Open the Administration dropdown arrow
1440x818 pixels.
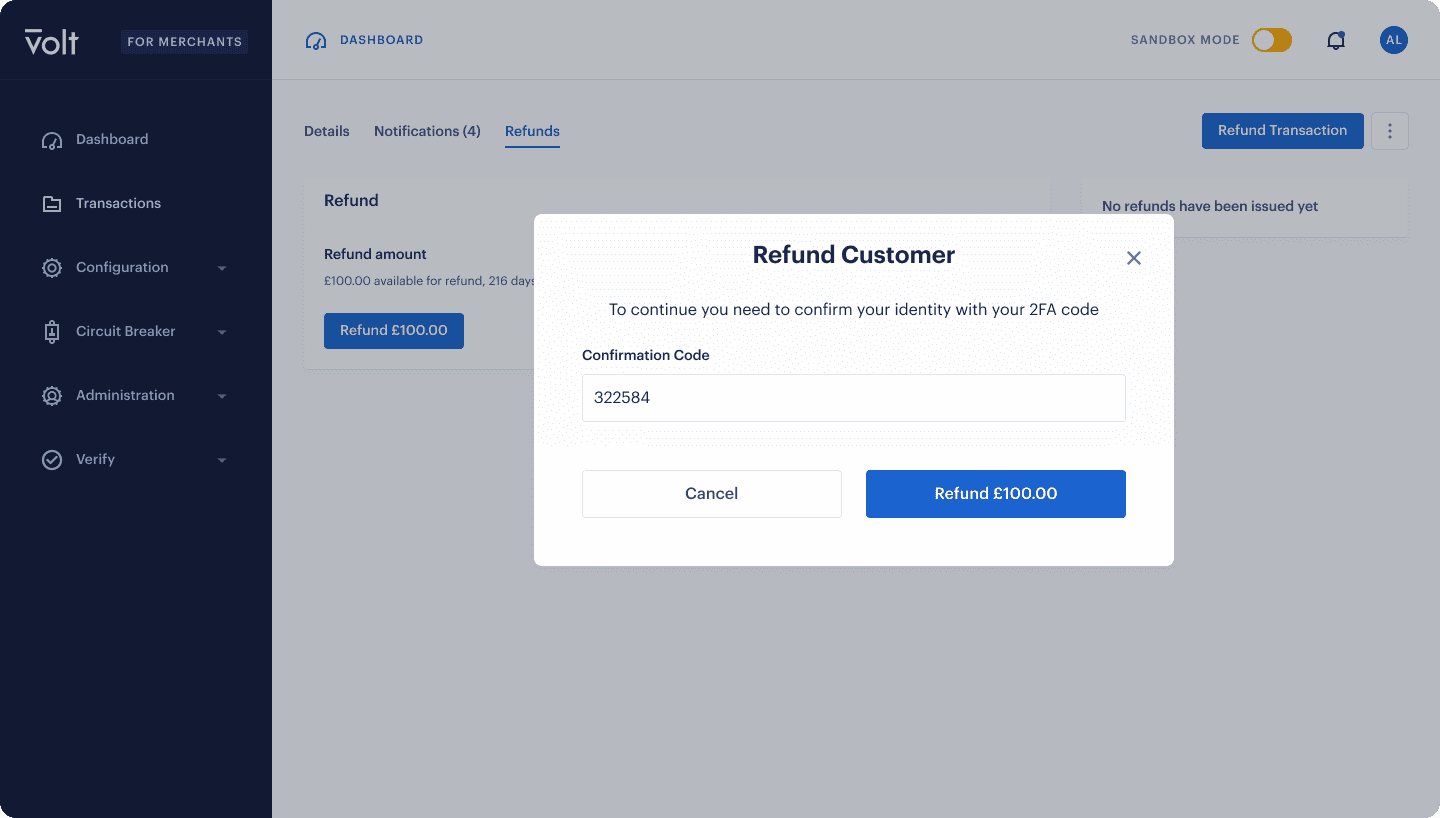[x=222, y=395]
